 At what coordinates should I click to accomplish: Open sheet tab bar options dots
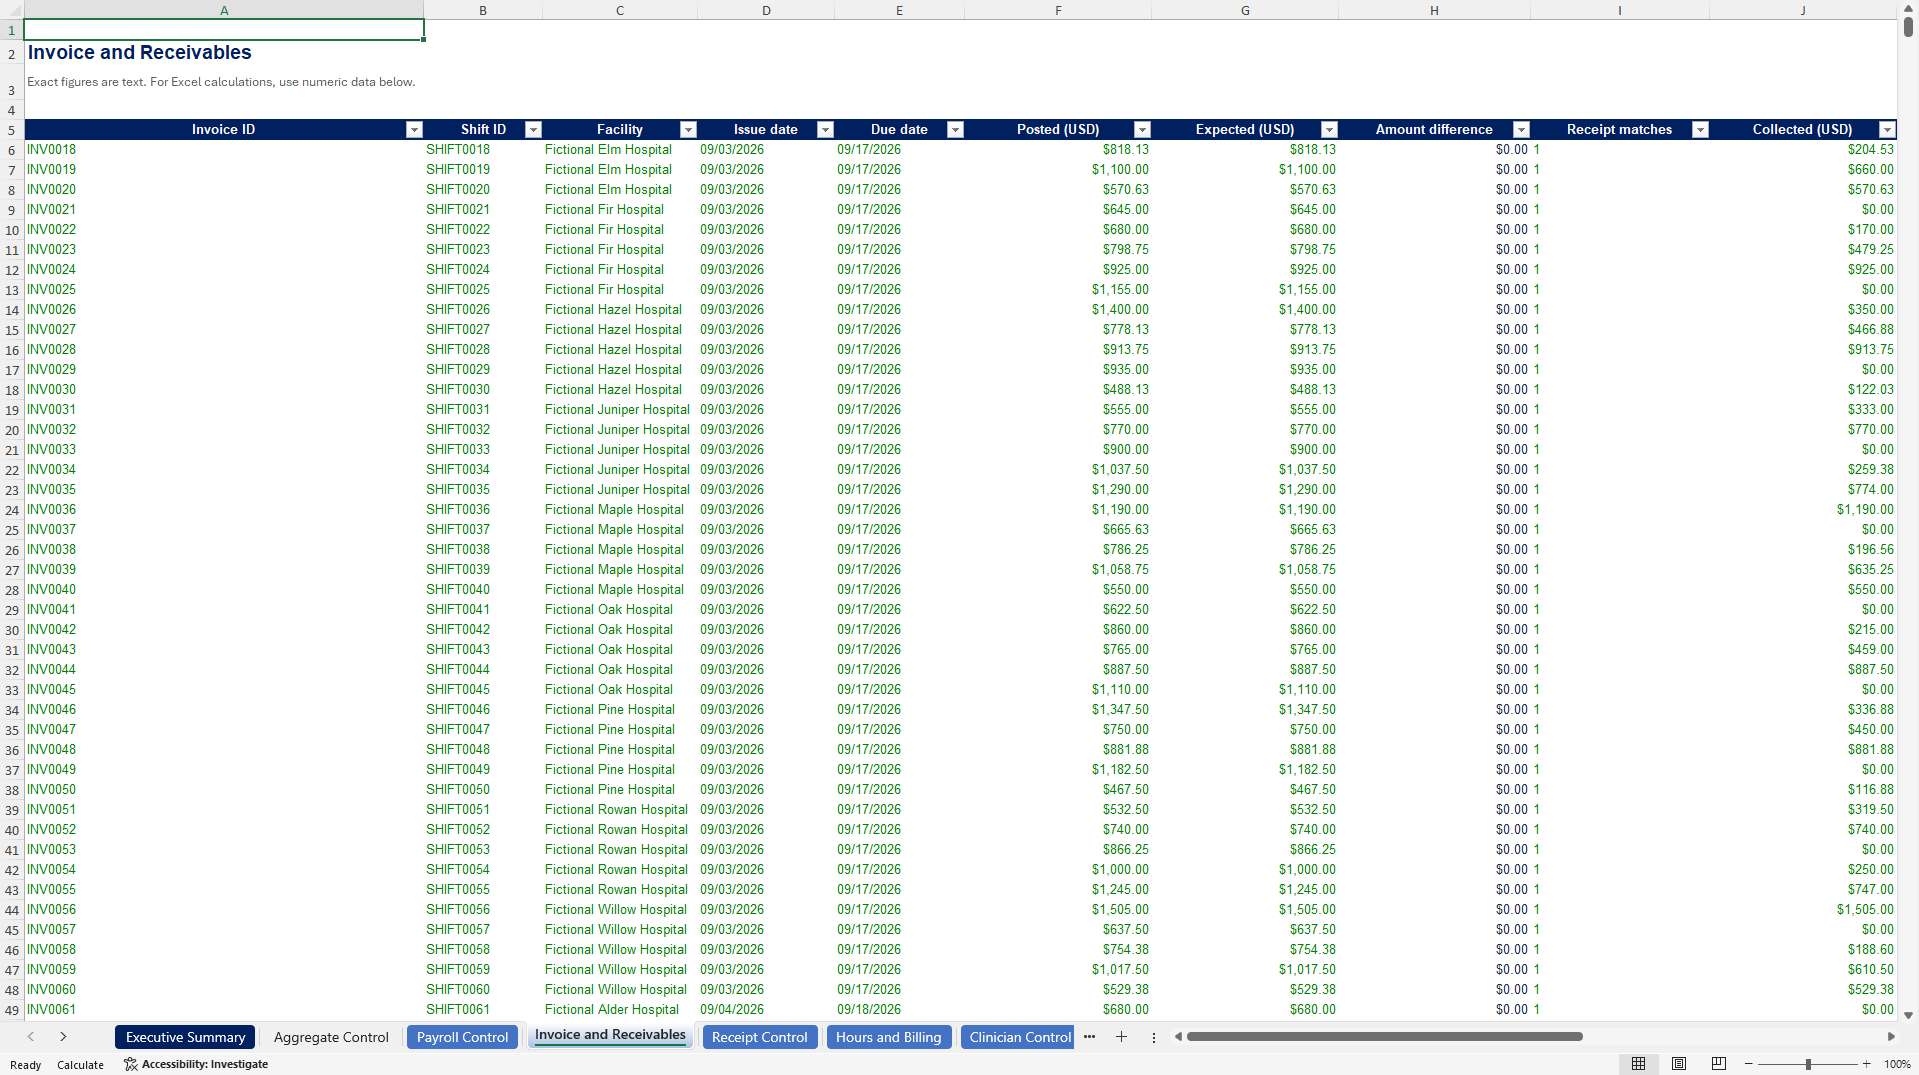tap(1153, 1038)
